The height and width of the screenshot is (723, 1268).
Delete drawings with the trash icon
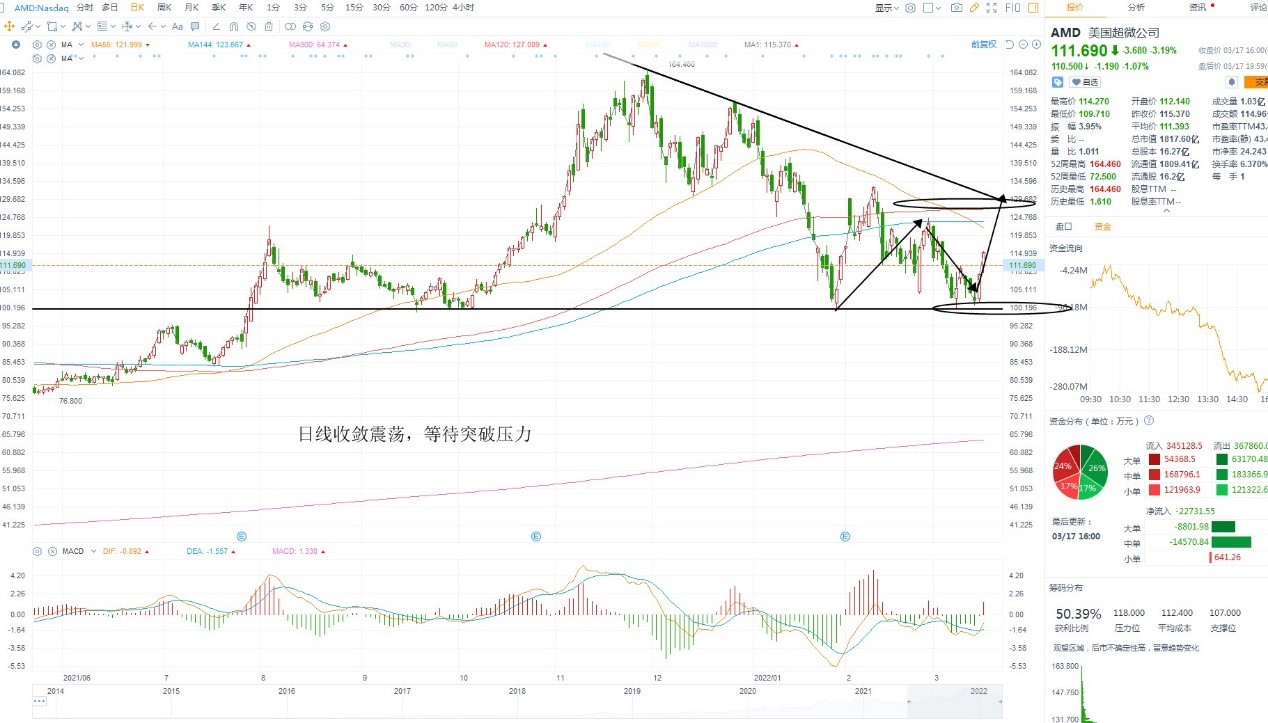pos(268,26)
